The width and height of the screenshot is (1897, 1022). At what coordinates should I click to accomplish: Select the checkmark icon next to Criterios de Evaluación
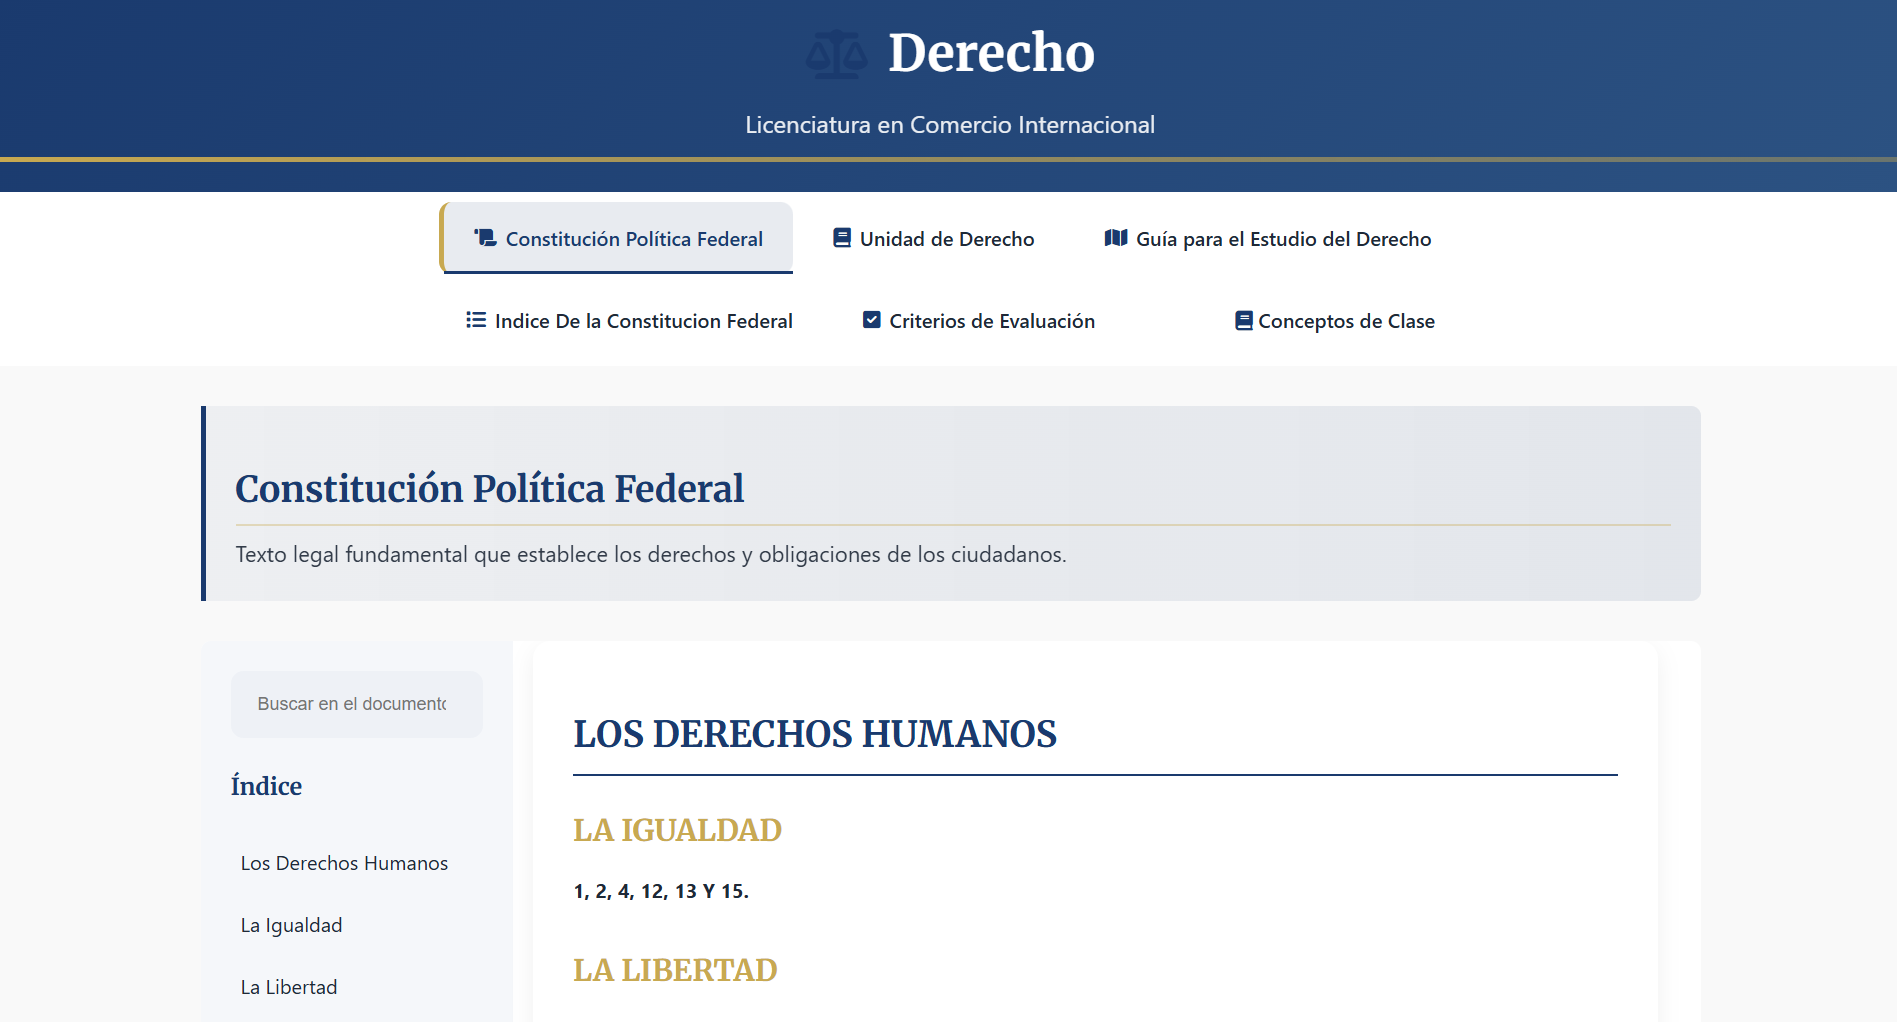click(872, 320)
